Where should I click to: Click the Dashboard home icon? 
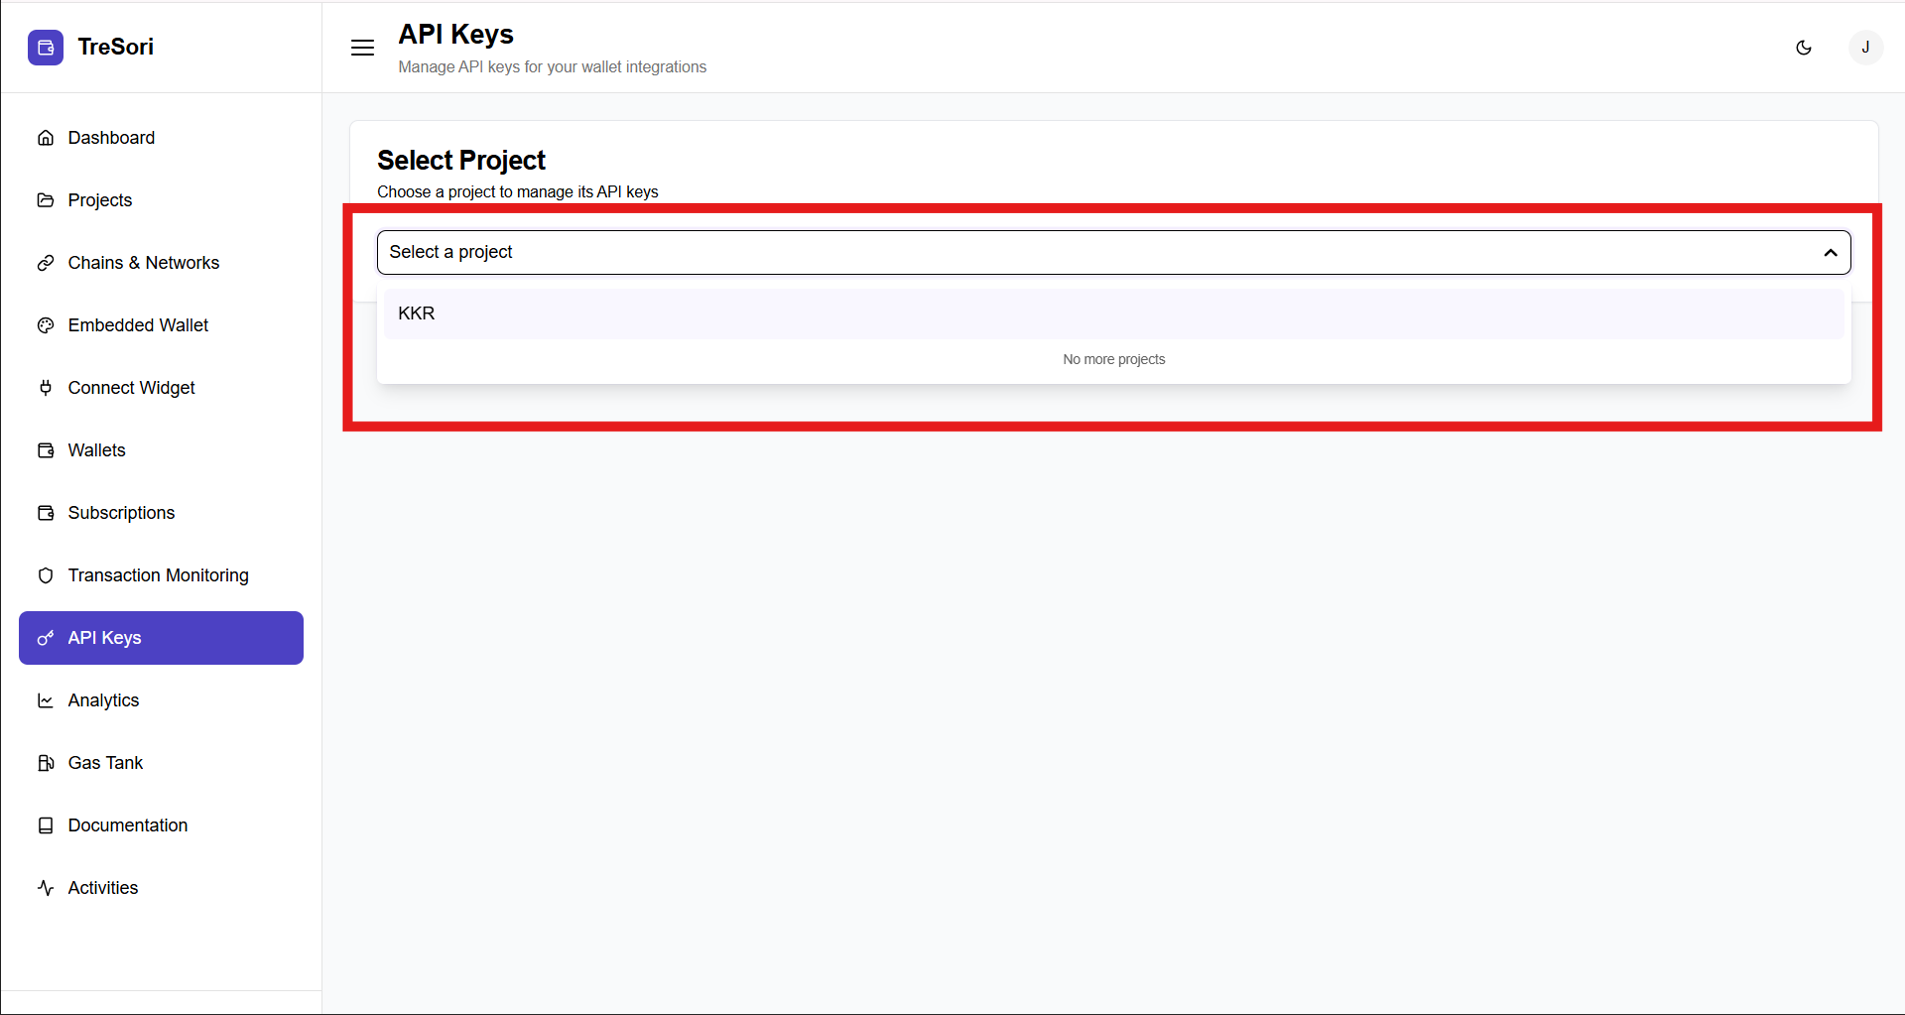click(x=45, y=138)
